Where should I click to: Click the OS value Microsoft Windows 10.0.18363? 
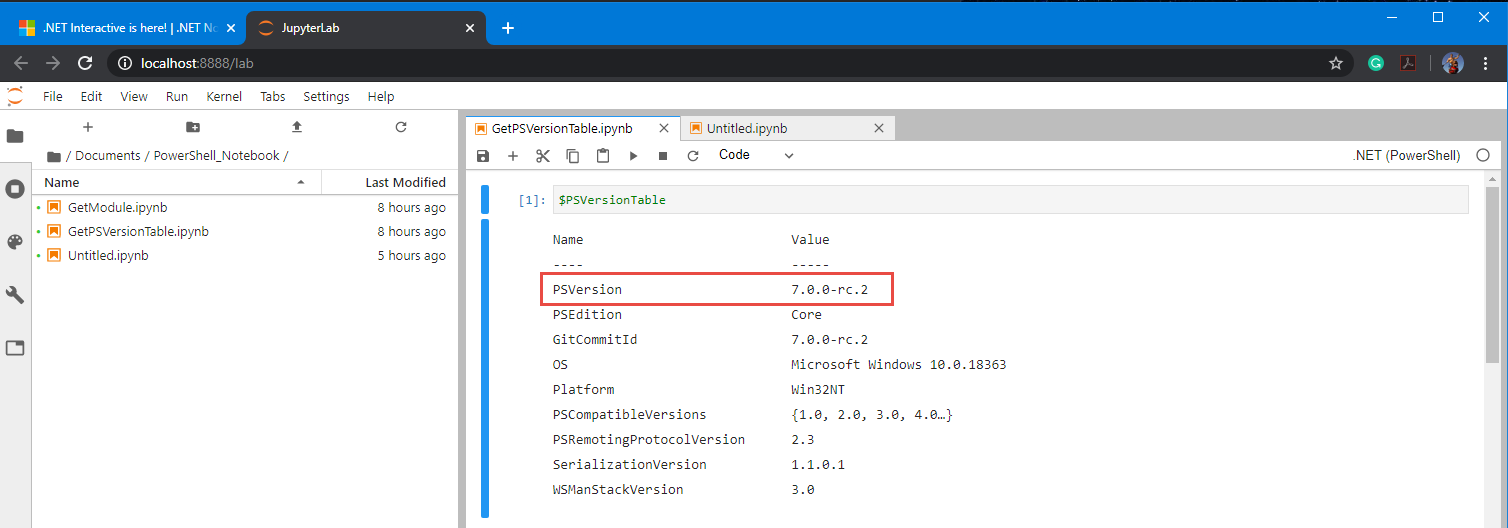(x=898, y=364)
